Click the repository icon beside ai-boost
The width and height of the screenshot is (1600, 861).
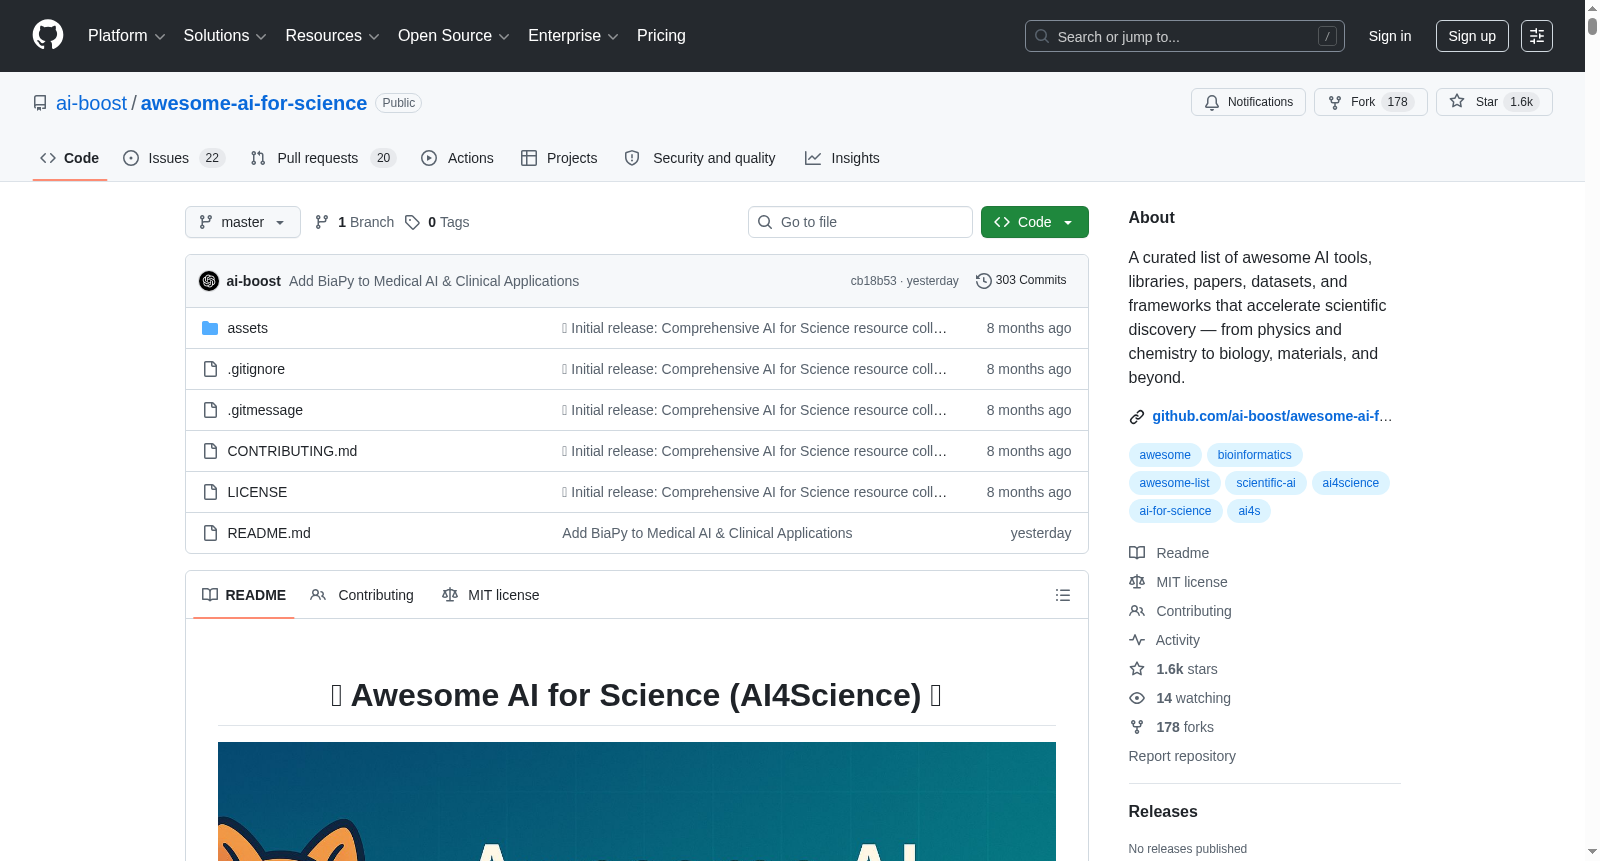point(40,103)
